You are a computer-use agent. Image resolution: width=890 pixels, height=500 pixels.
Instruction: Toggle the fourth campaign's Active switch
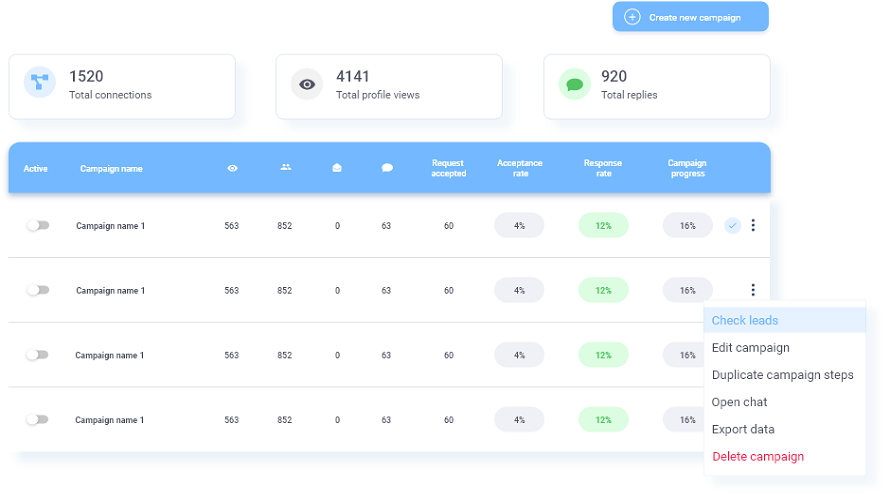pos(37,419)
